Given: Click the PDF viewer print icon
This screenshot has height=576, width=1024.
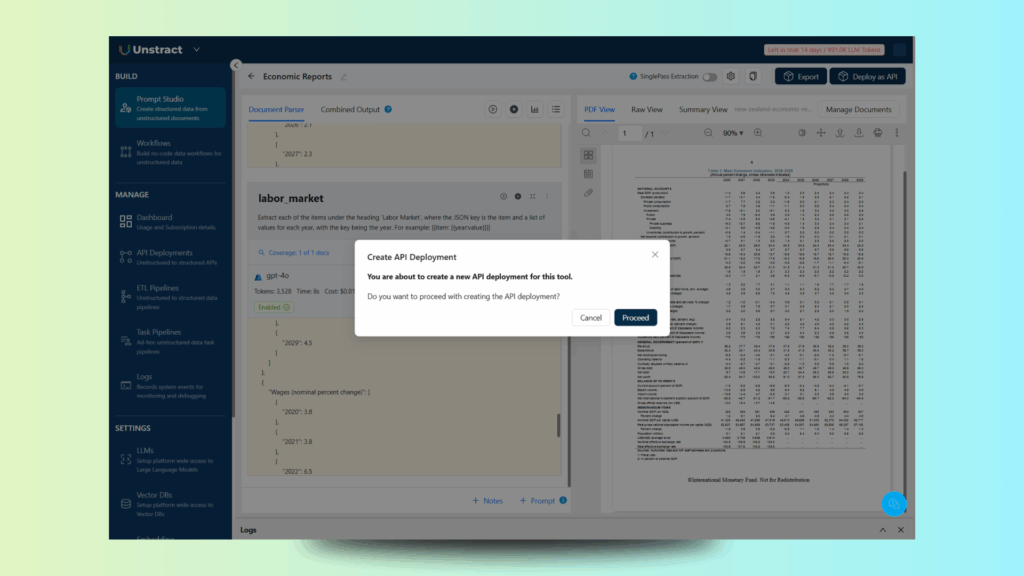Looking at the screenshot, I should click(877, 133).
